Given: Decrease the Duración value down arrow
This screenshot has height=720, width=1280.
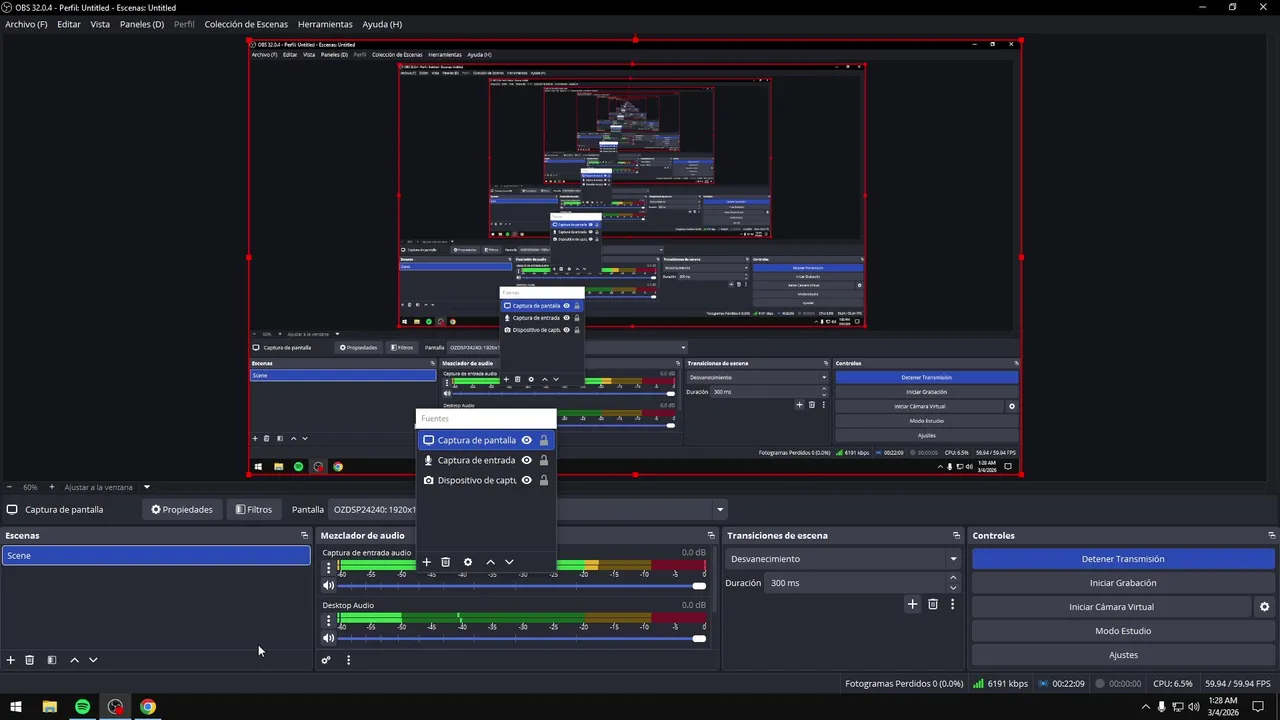Looking at the screenshot, I should (x=953, y=588).
